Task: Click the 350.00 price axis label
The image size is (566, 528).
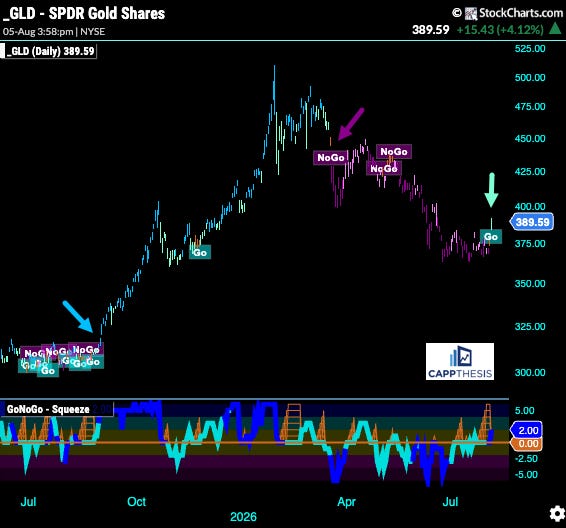Action: coord(530,284)
